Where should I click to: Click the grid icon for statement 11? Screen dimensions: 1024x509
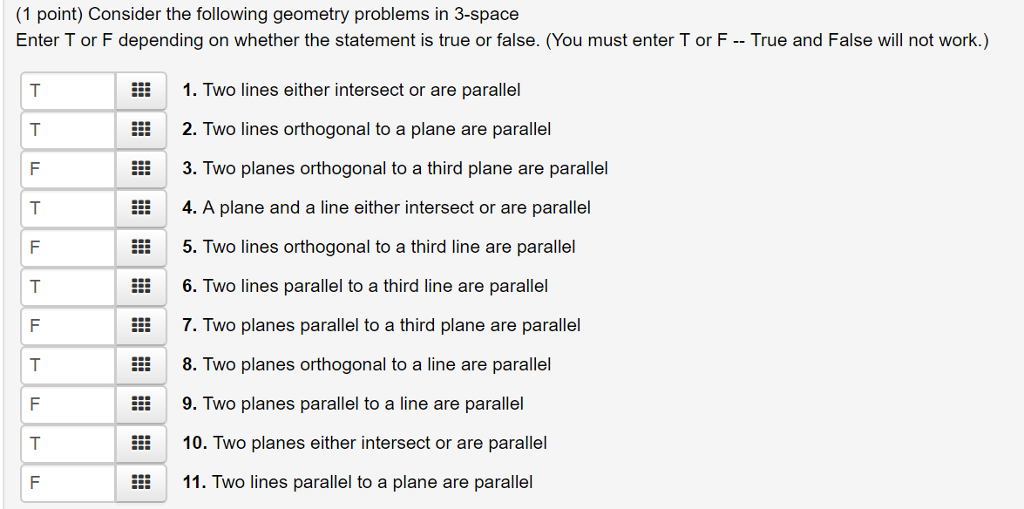(141, 482)
